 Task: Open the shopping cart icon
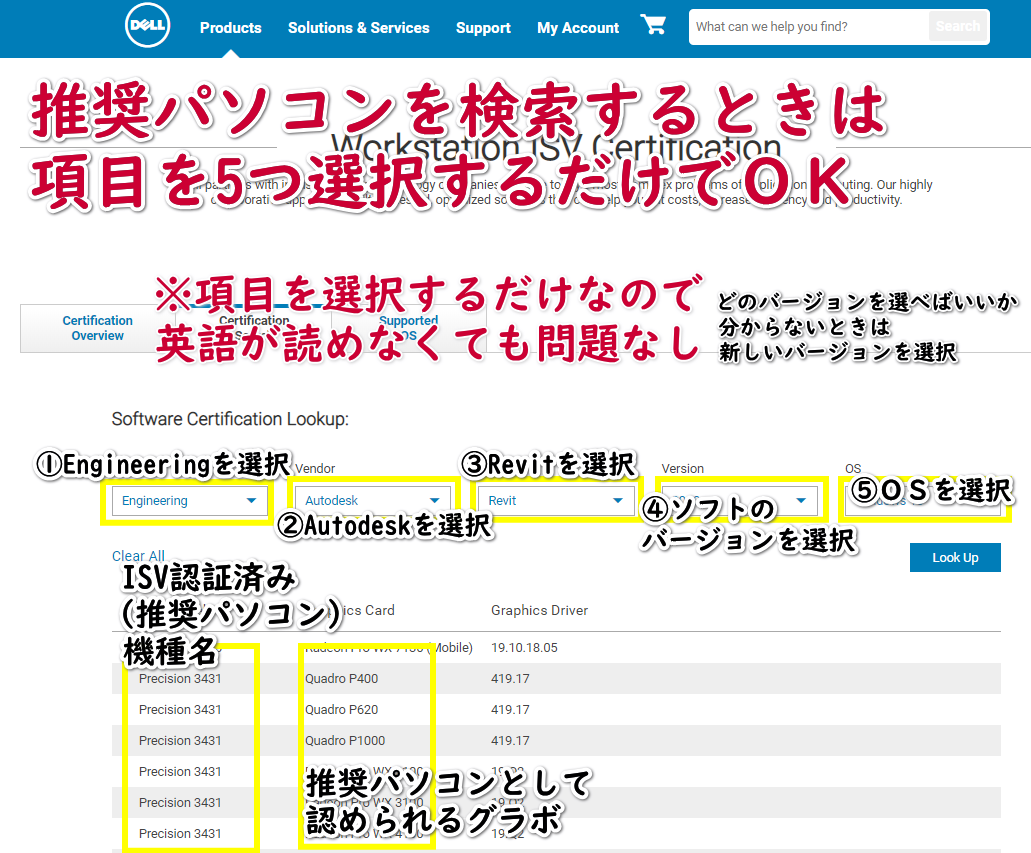click(x=653, y=25)
